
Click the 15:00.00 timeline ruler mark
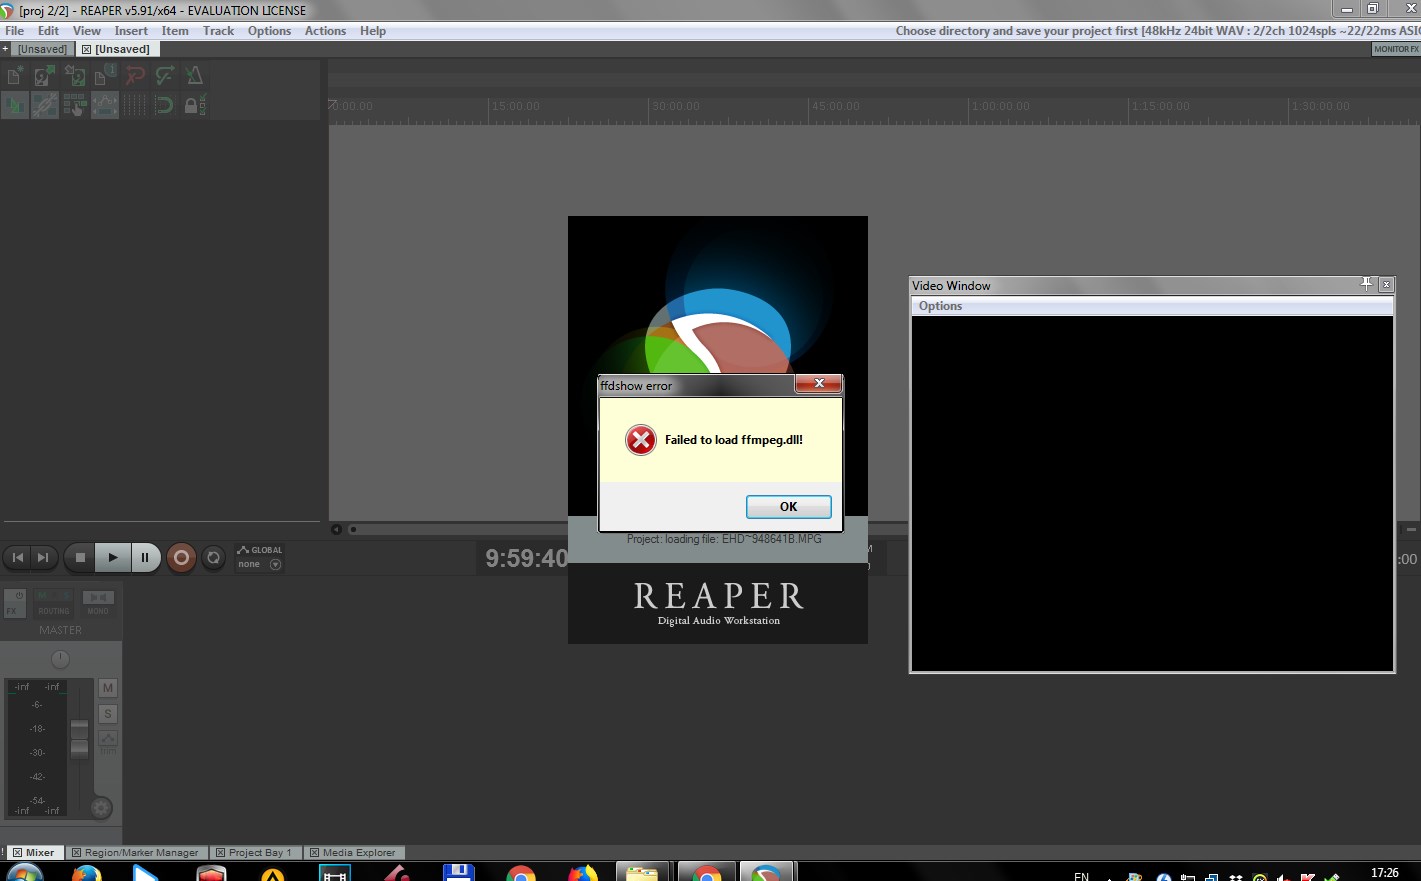[x=516, y=106]
